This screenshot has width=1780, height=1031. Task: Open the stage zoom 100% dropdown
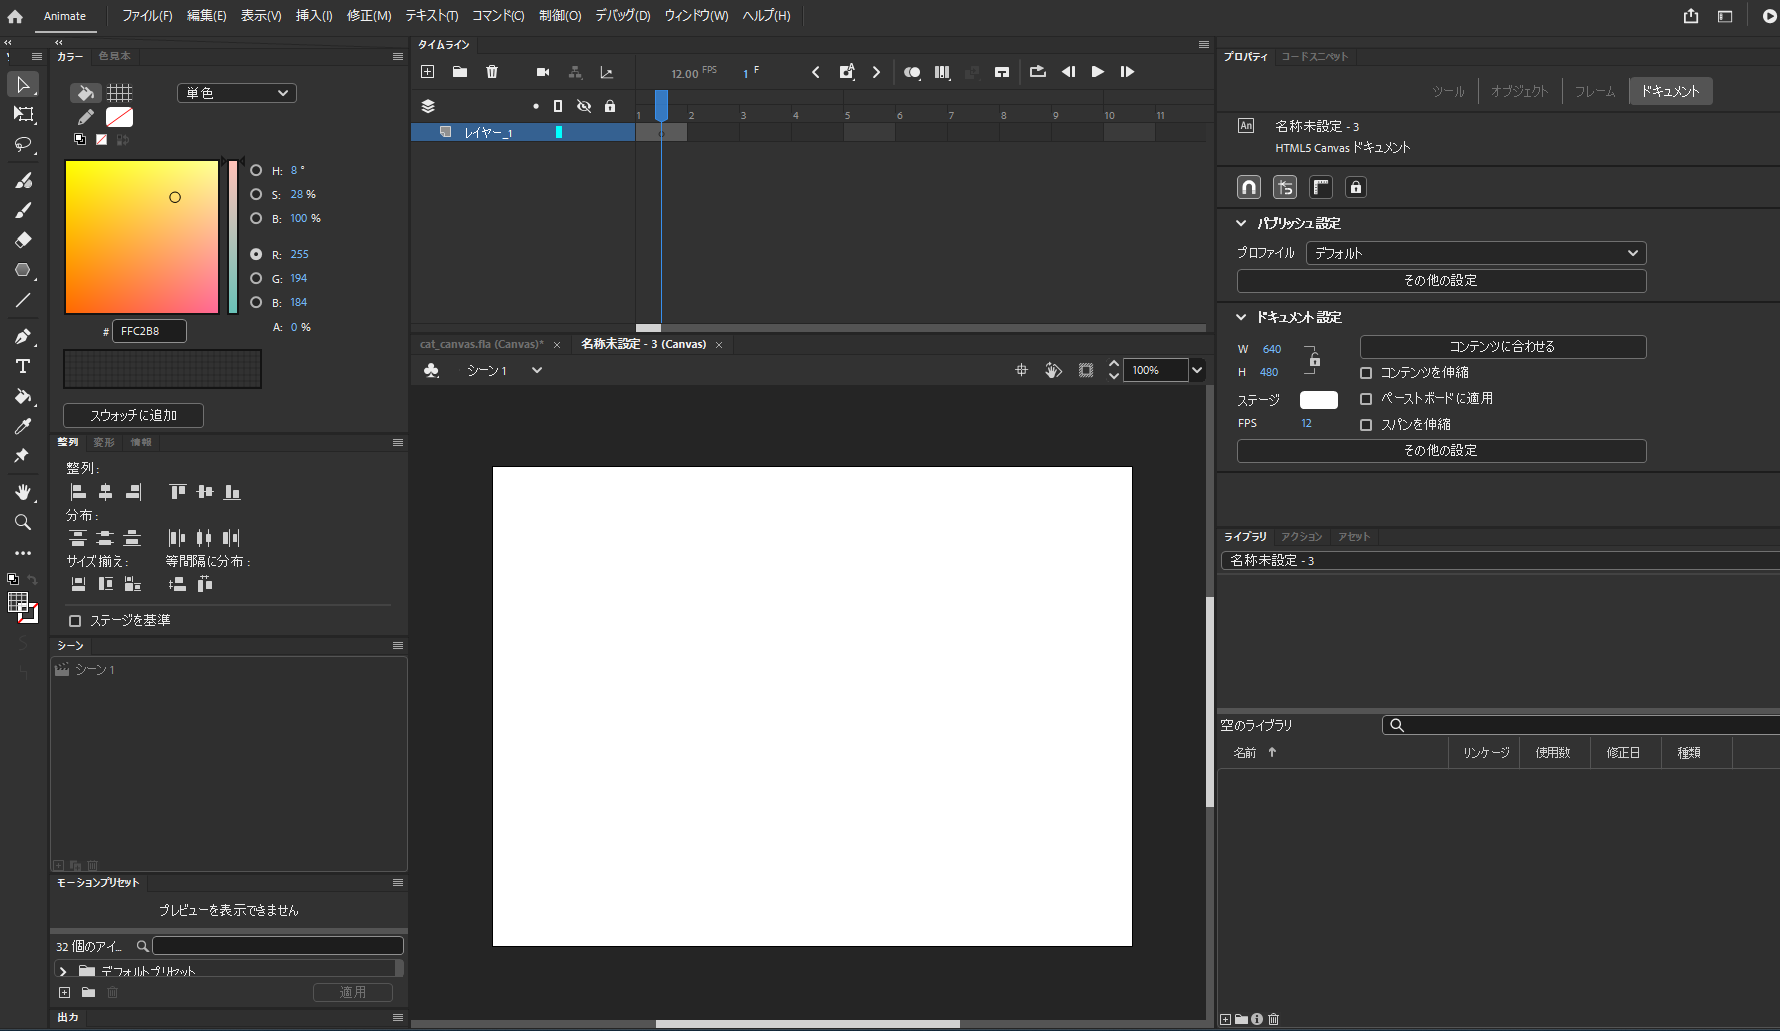1196,370
